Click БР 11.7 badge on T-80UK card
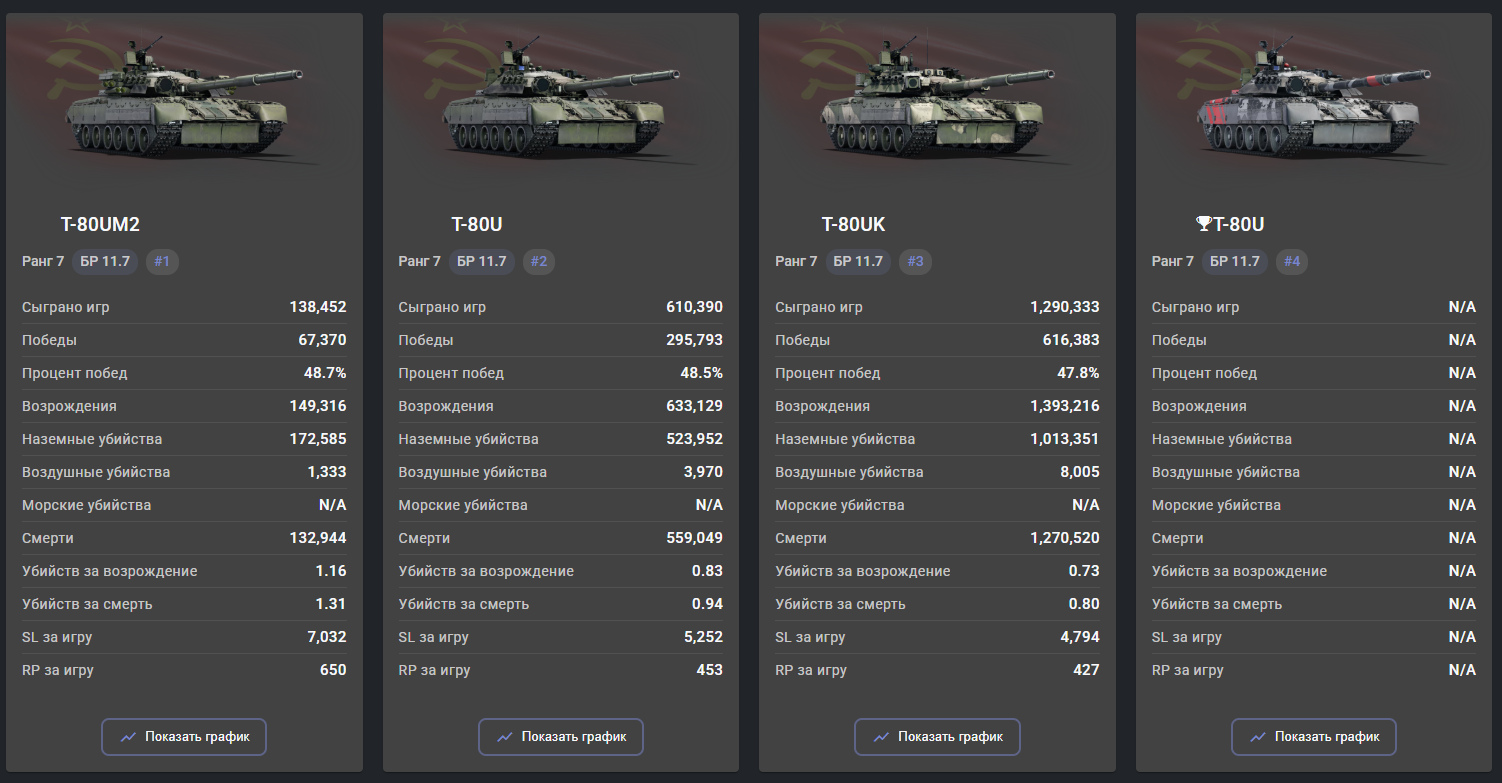Screen dimensions: 1502x783 [x=857, y=262]
